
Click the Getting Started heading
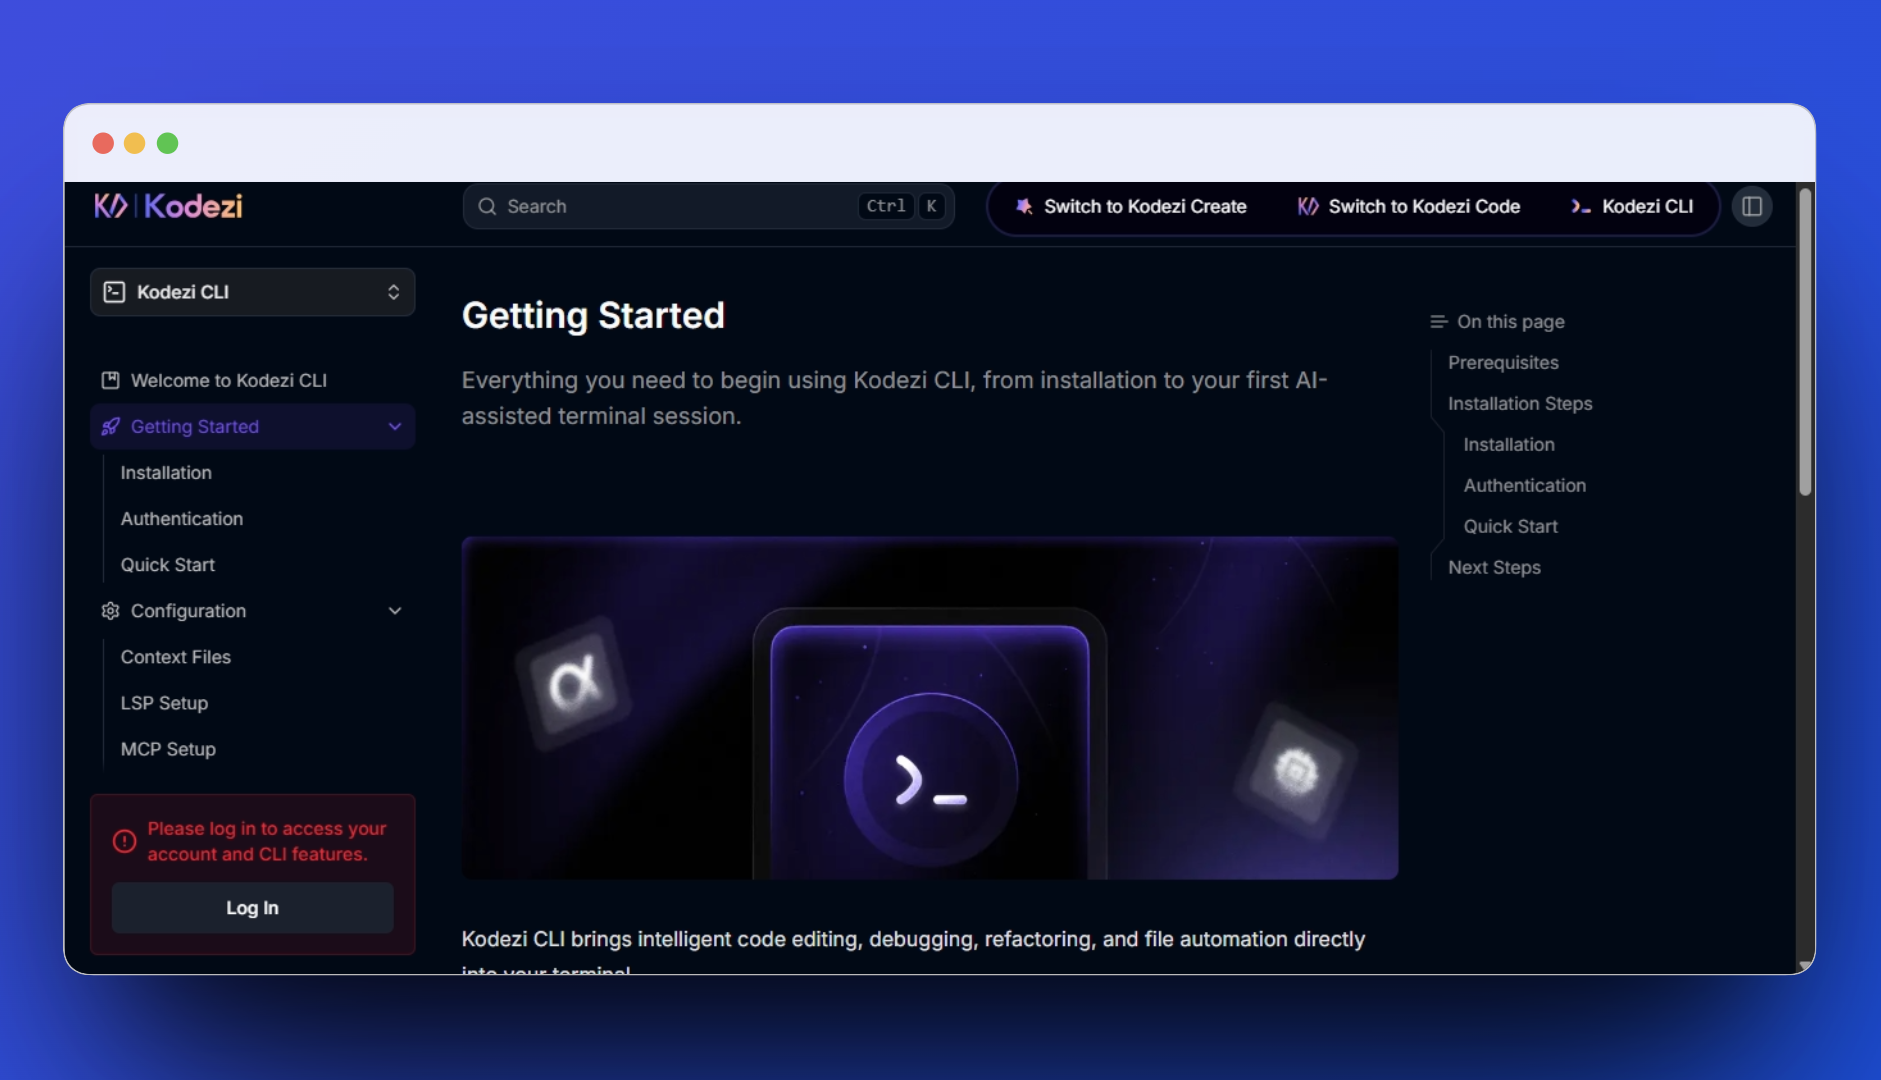[x=593, y=316]
